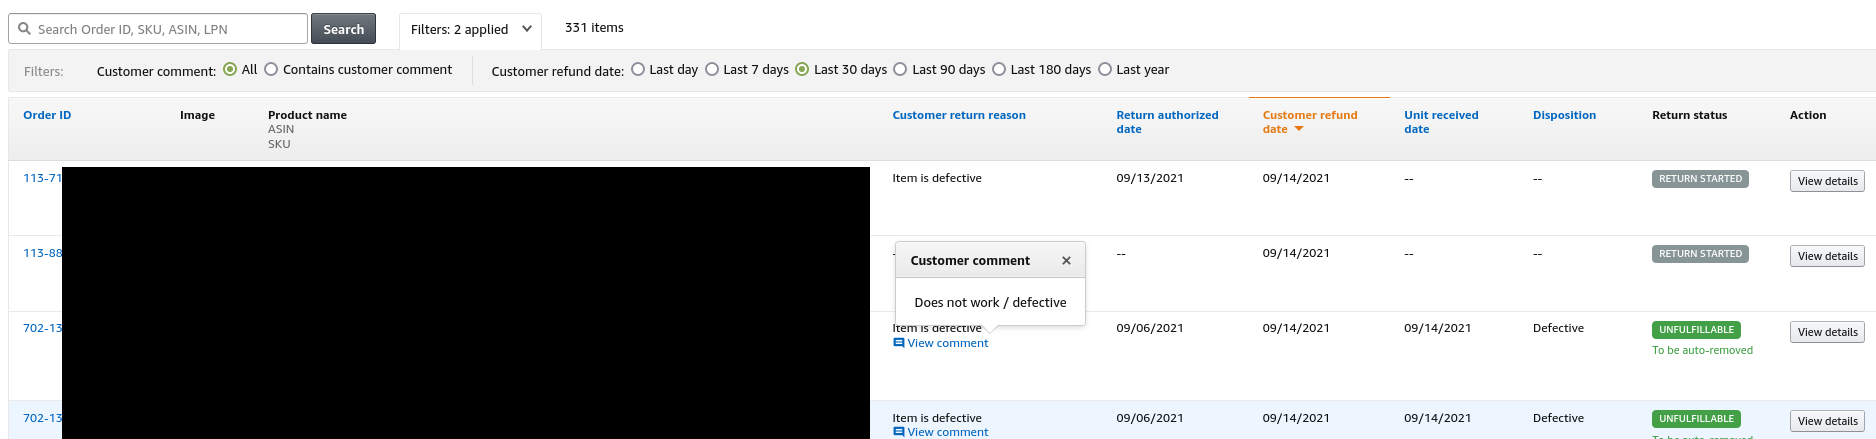Click the Customer refund date sort arrow
This screenshot has width=1876, height=439.
1299,130
